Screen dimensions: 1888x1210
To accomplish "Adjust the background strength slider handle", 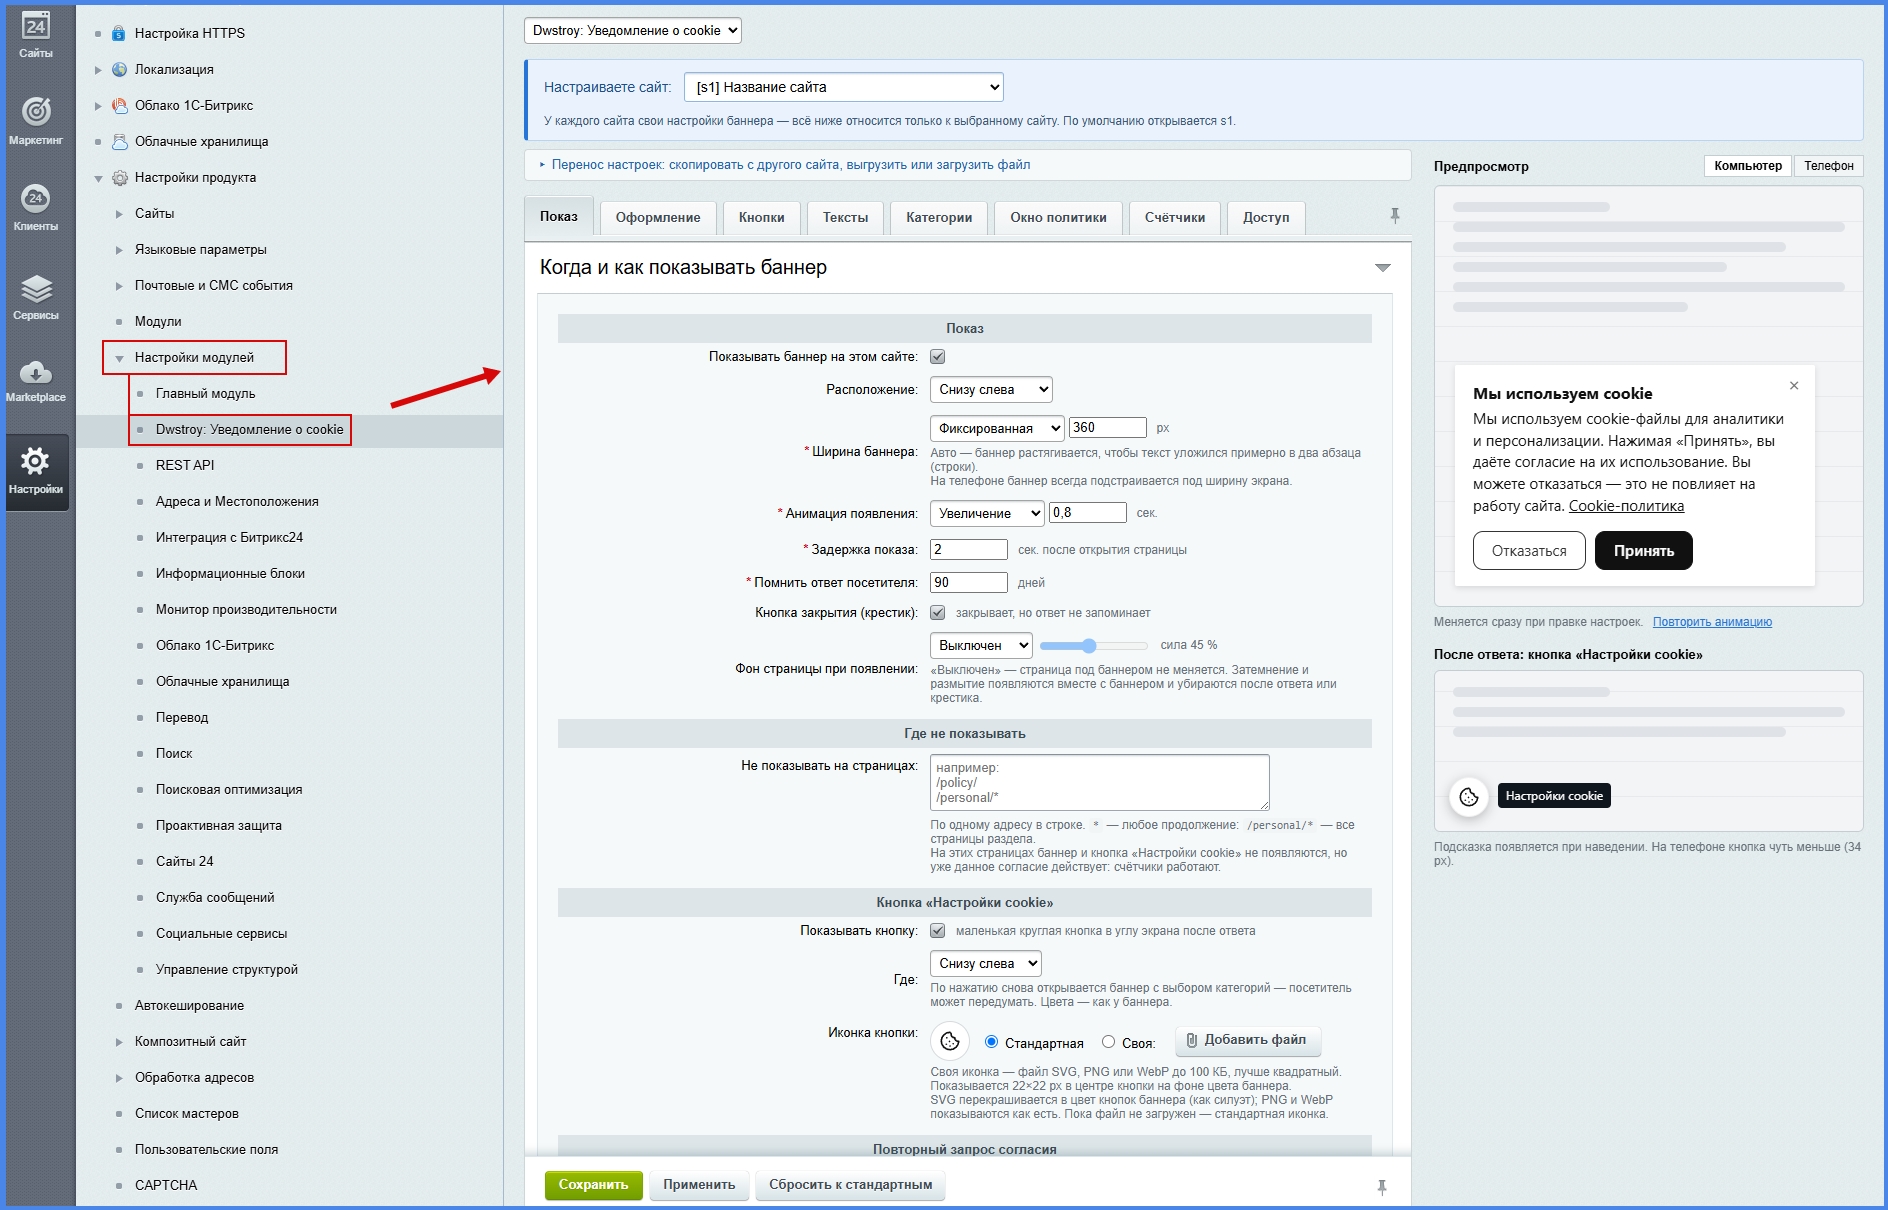I will click(1089, 646).
